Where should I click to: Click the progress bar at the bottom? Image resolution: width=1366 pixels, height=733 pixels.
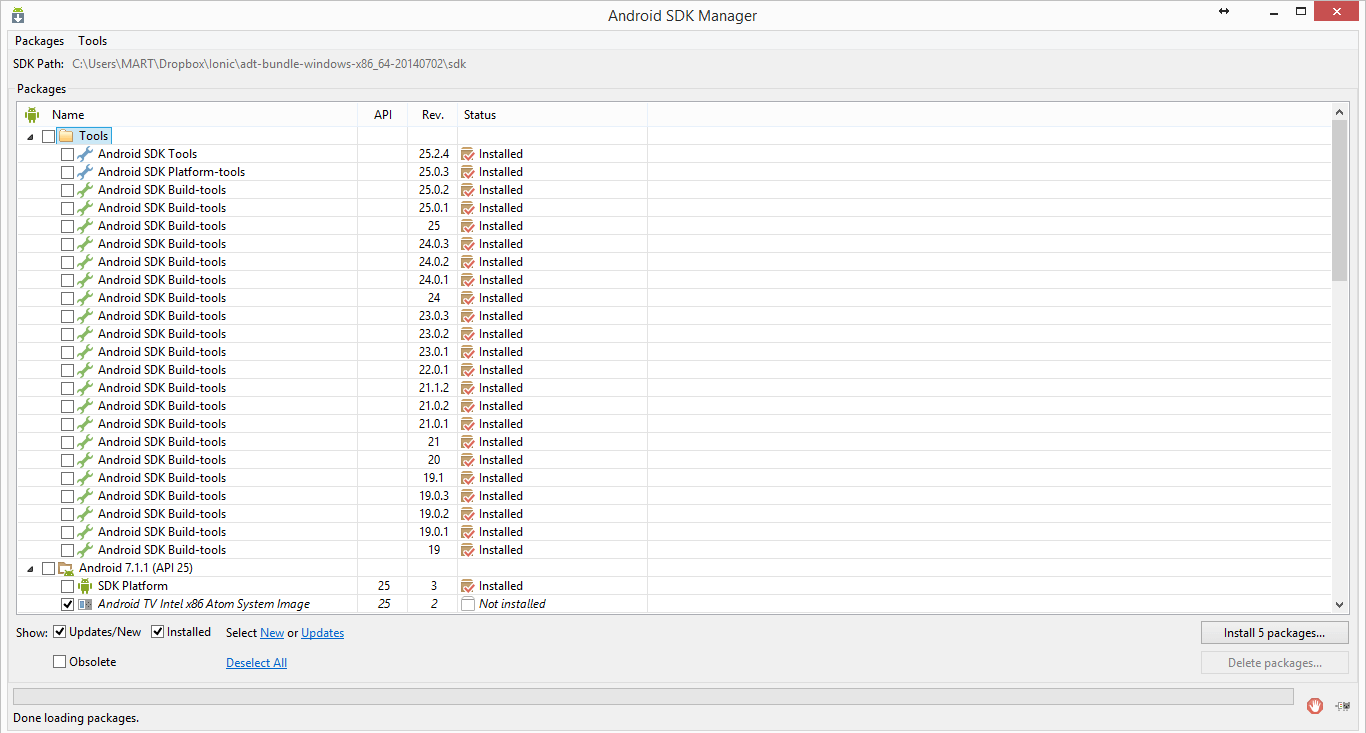tap(653, 696)
